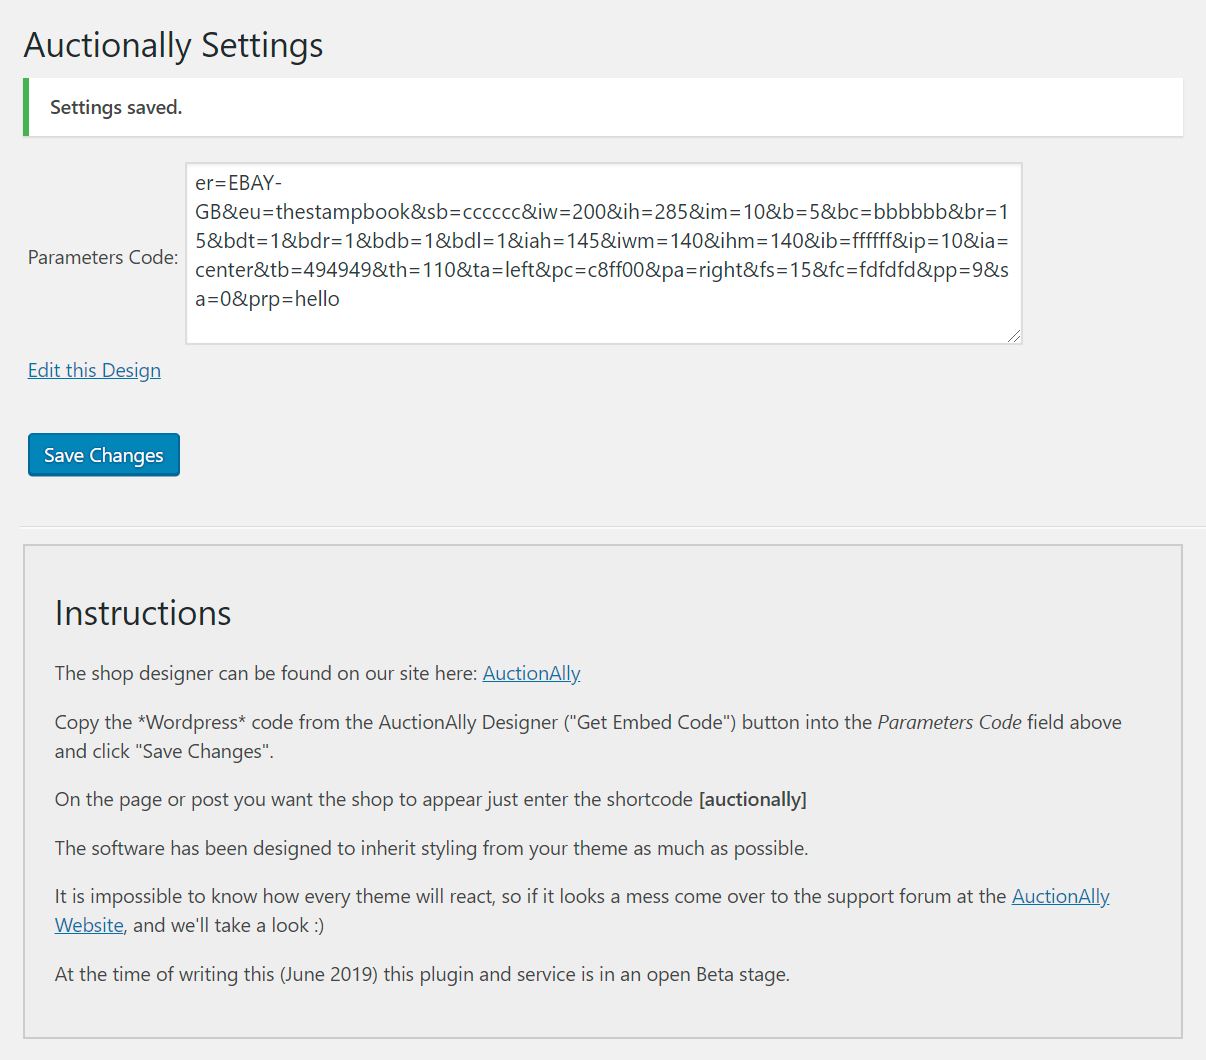
Task: Click the italic Parameters Code text in instructions
Action: pyautogui.click(x=949, y=722)
